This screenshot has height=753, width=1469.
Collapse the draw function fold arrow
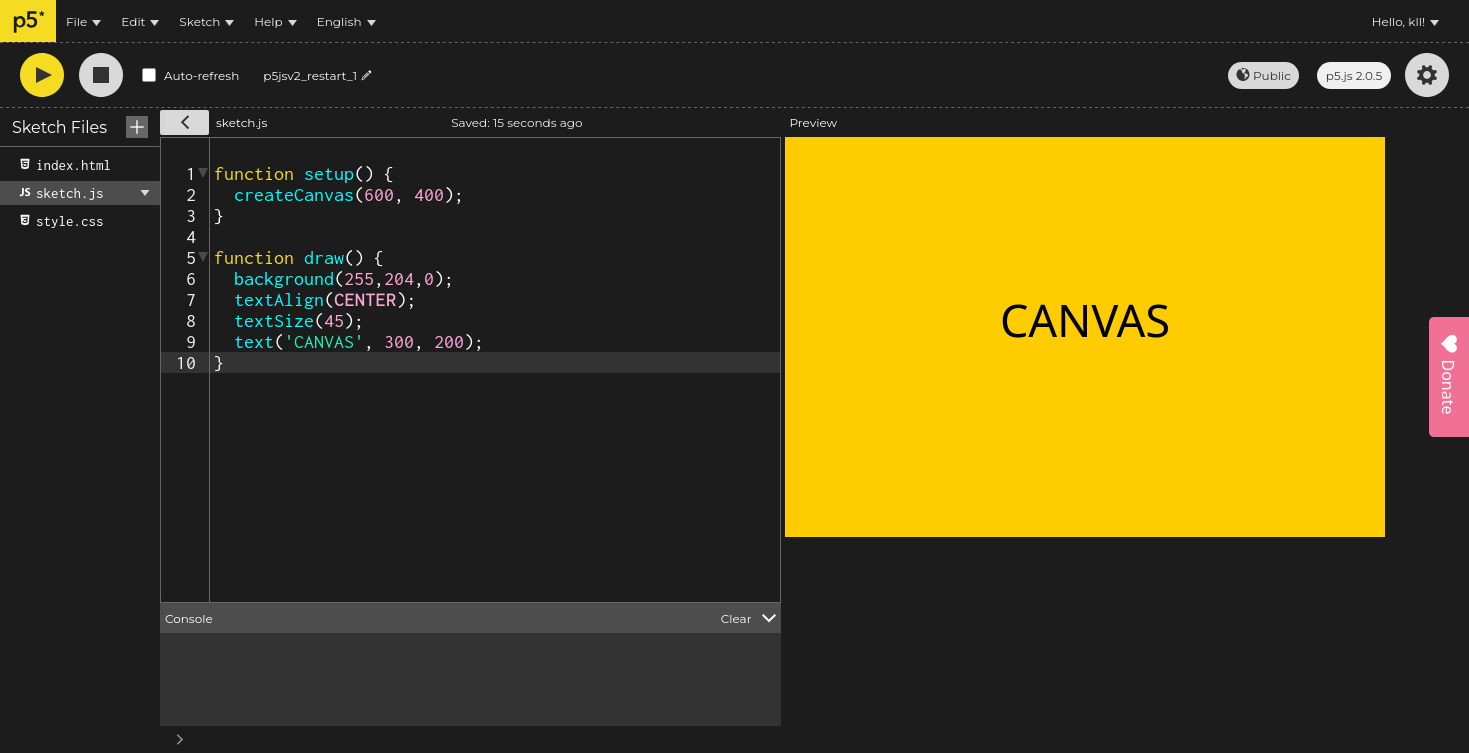pyautogui.click(x=204, y=257)
